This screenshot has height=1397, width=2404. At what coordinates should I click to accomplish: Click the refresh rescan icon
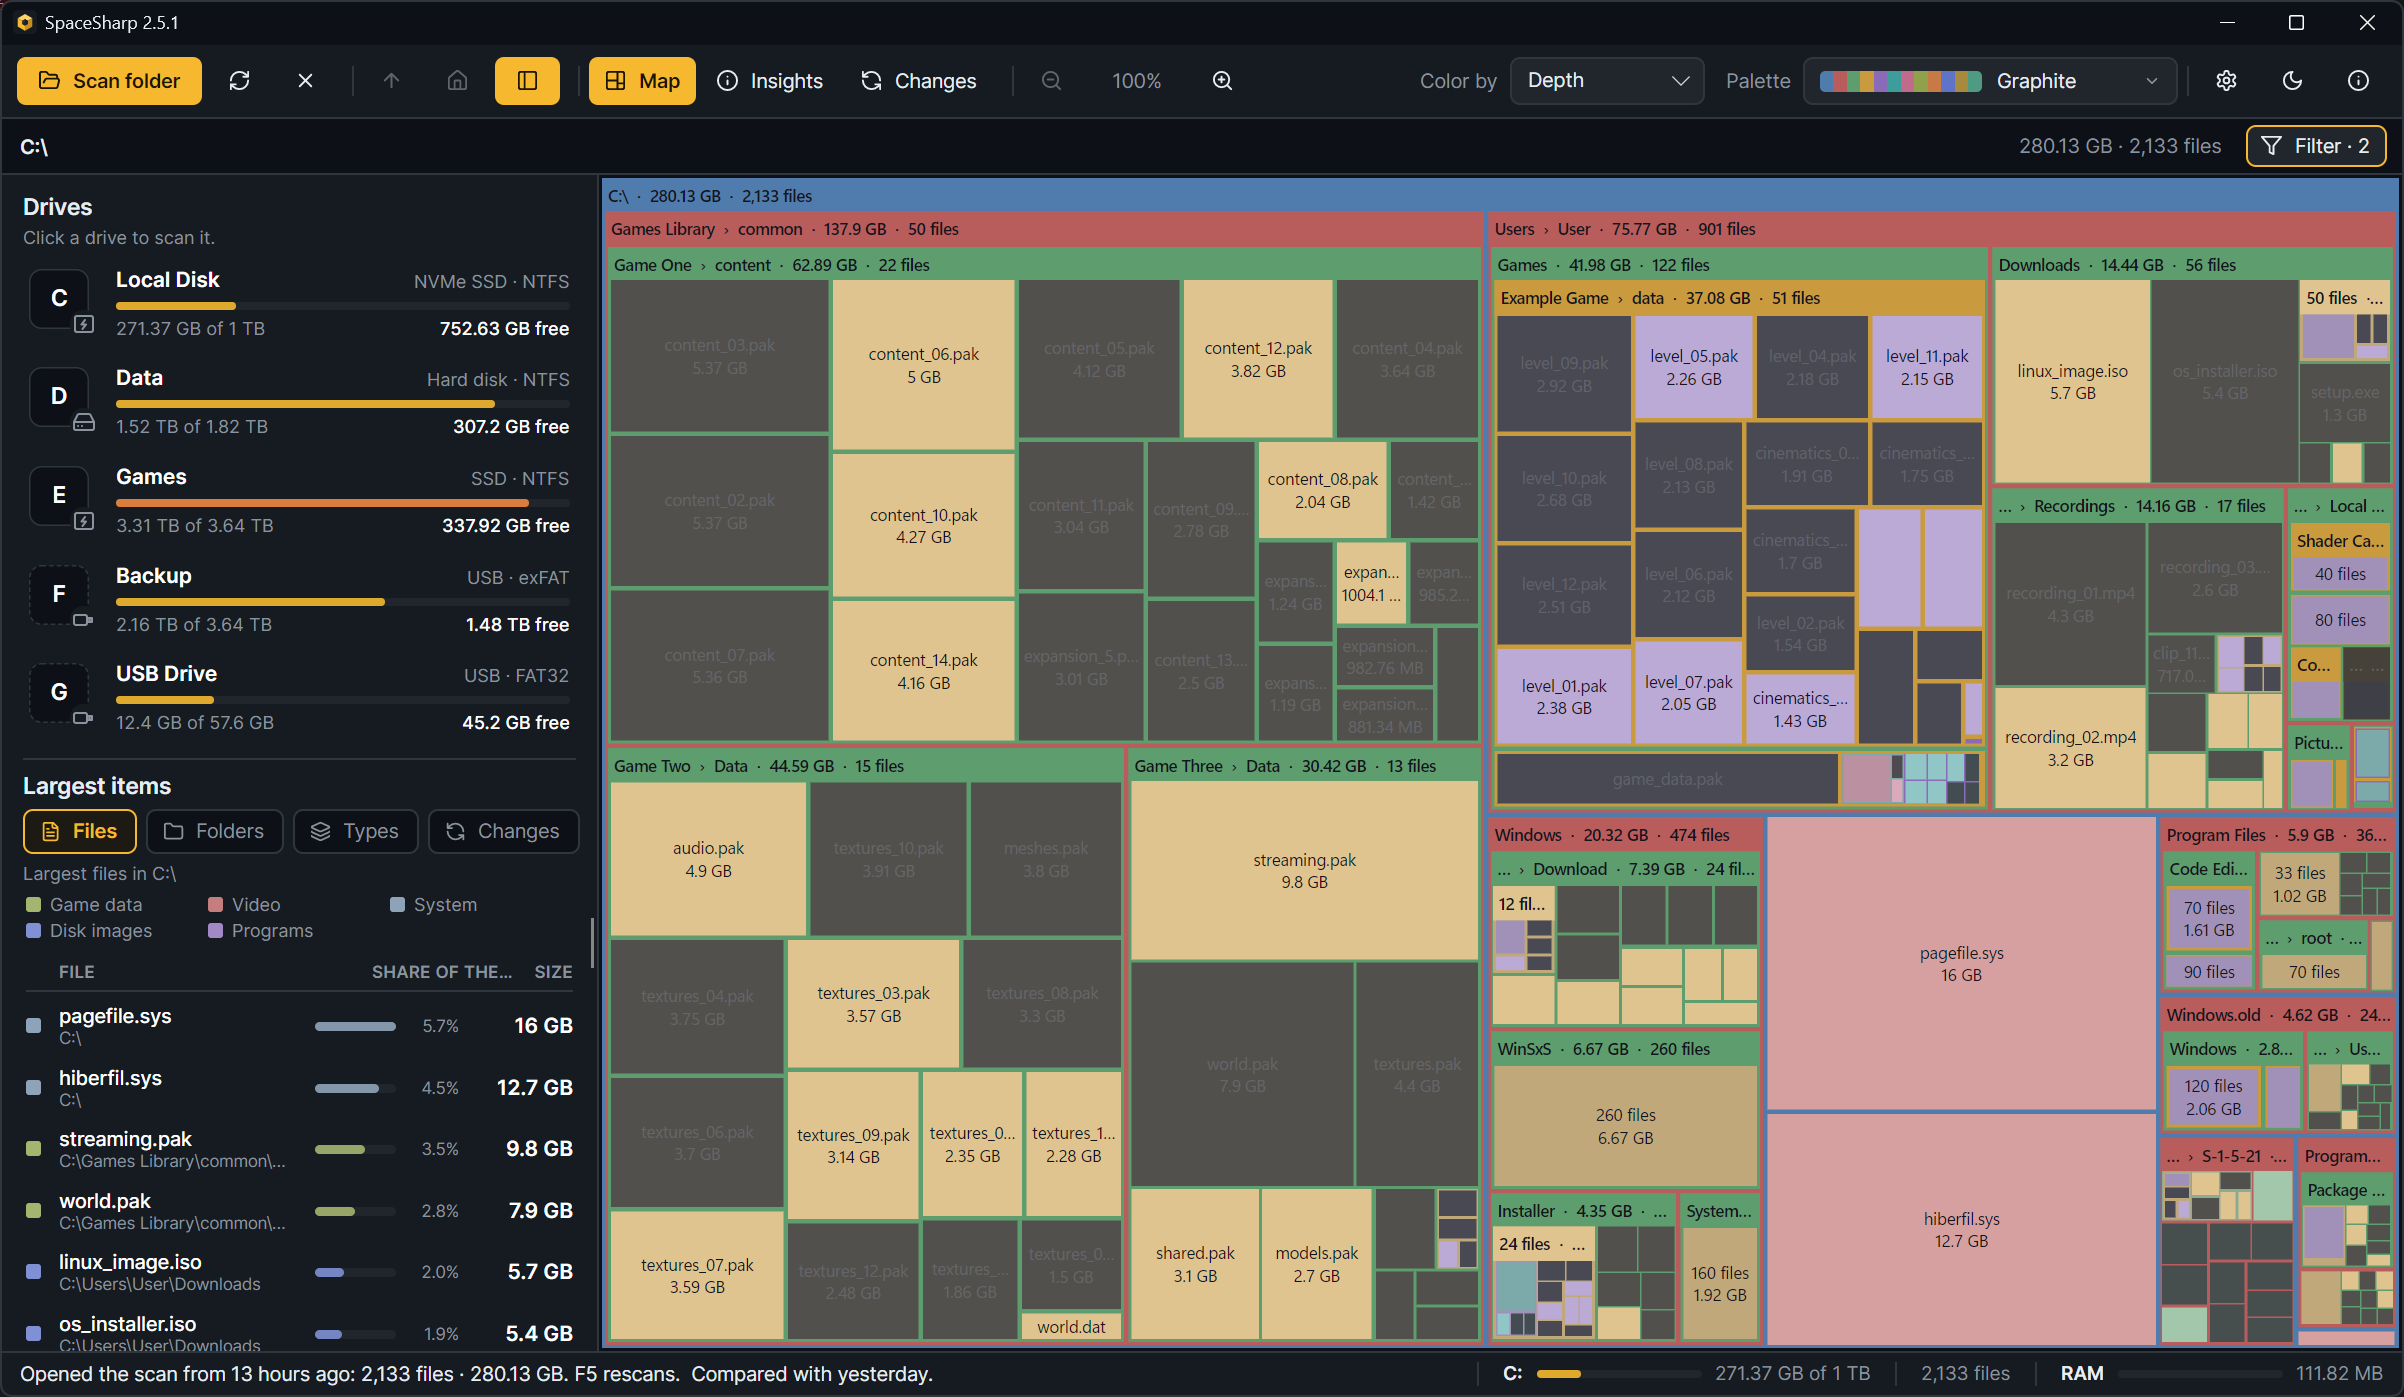coord(239,81)
